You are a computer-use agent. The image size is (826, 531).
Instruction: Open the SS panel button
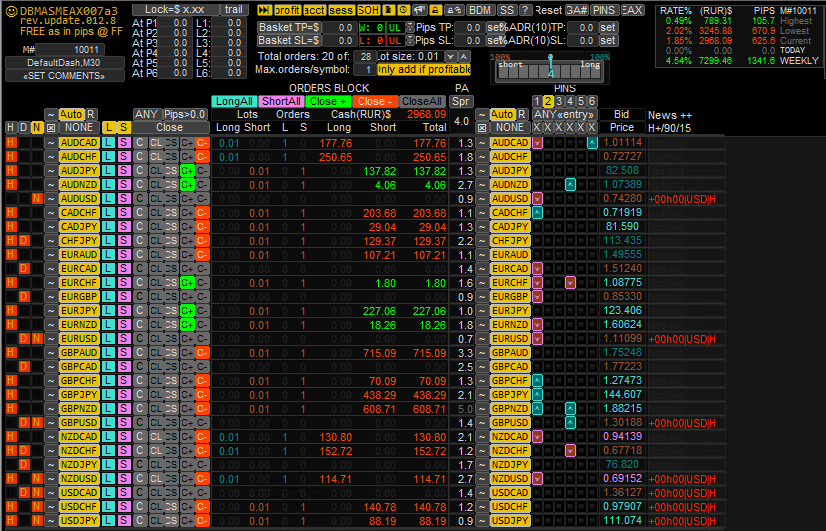[x=506, y=10]
